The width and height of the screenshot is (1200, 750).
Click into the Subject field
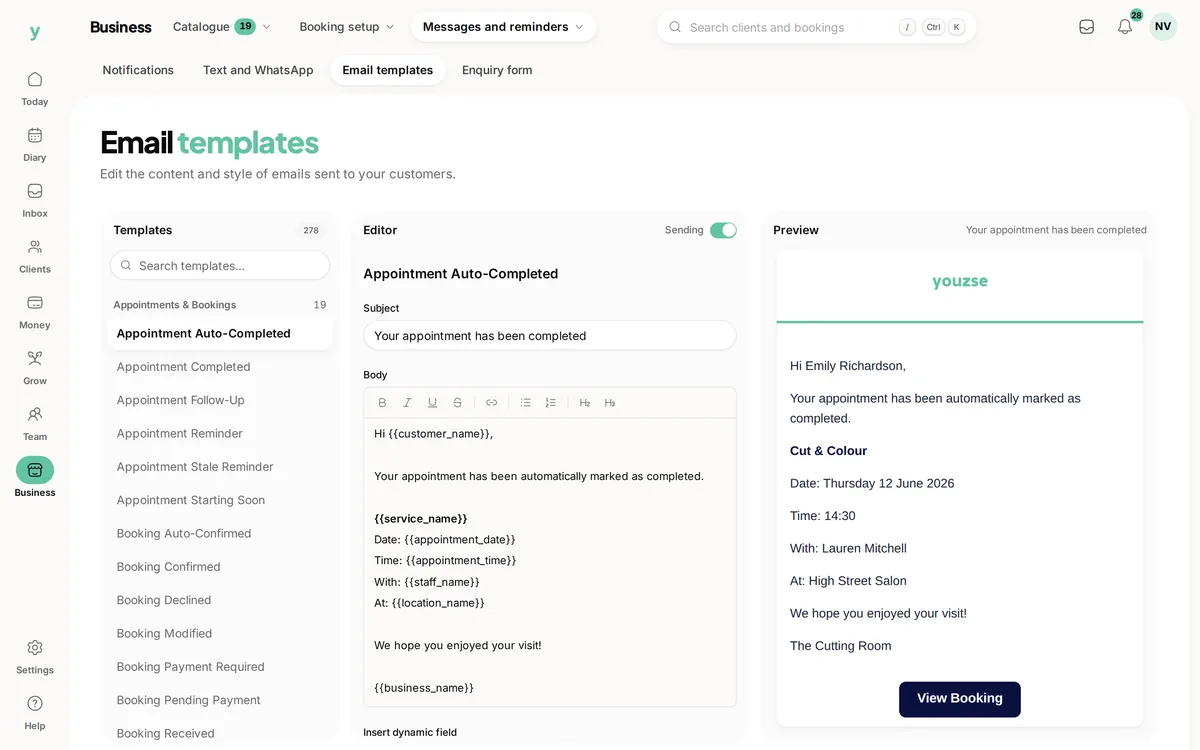550,336
